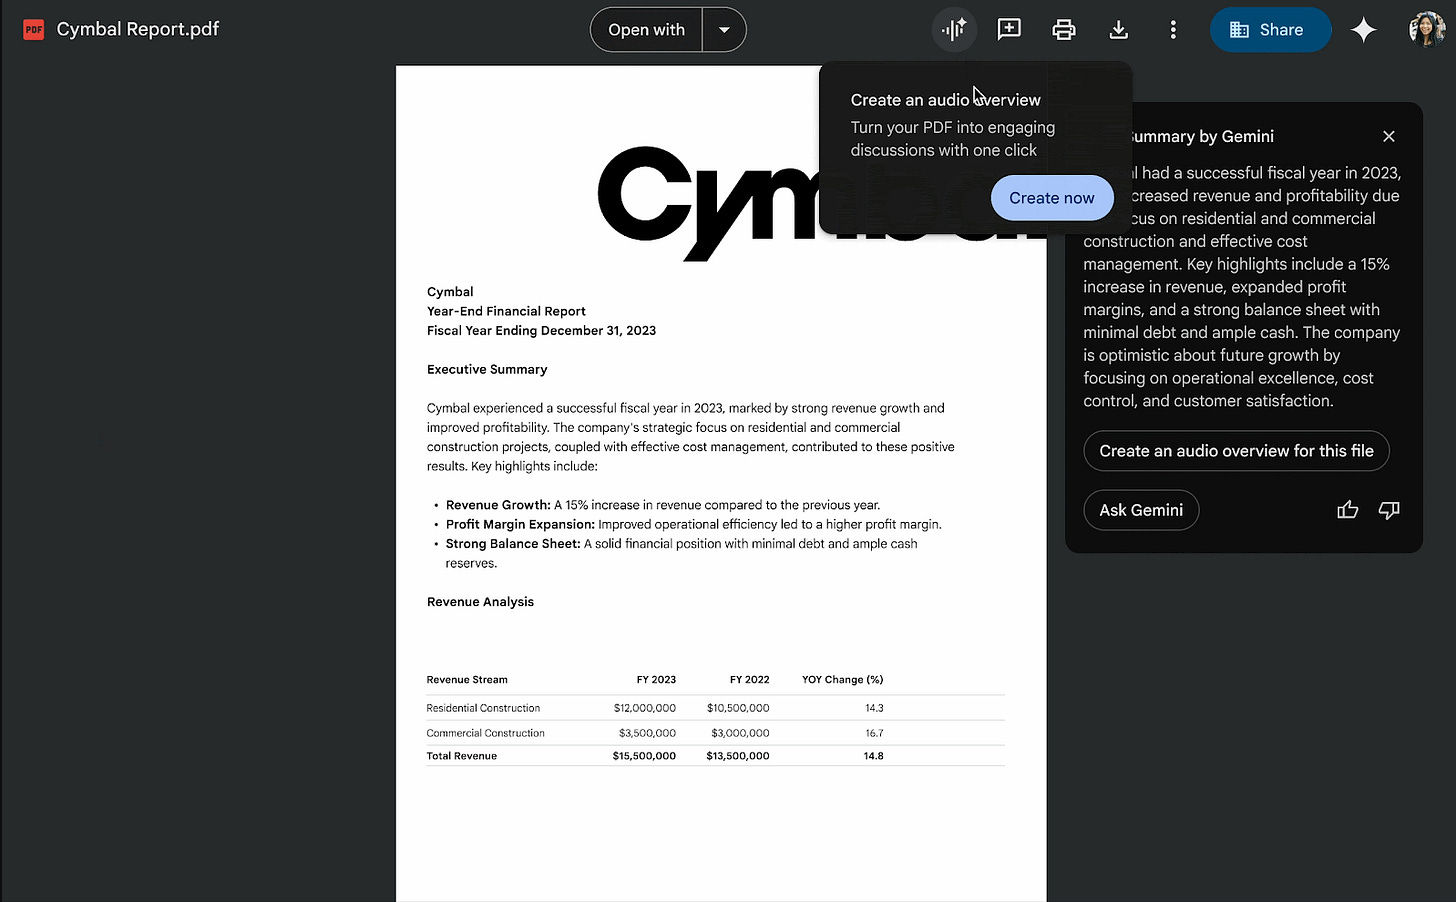Click the FY 2022 column header
The height and width of the screenshot is (902, 1456).
[x=750, y=680]
